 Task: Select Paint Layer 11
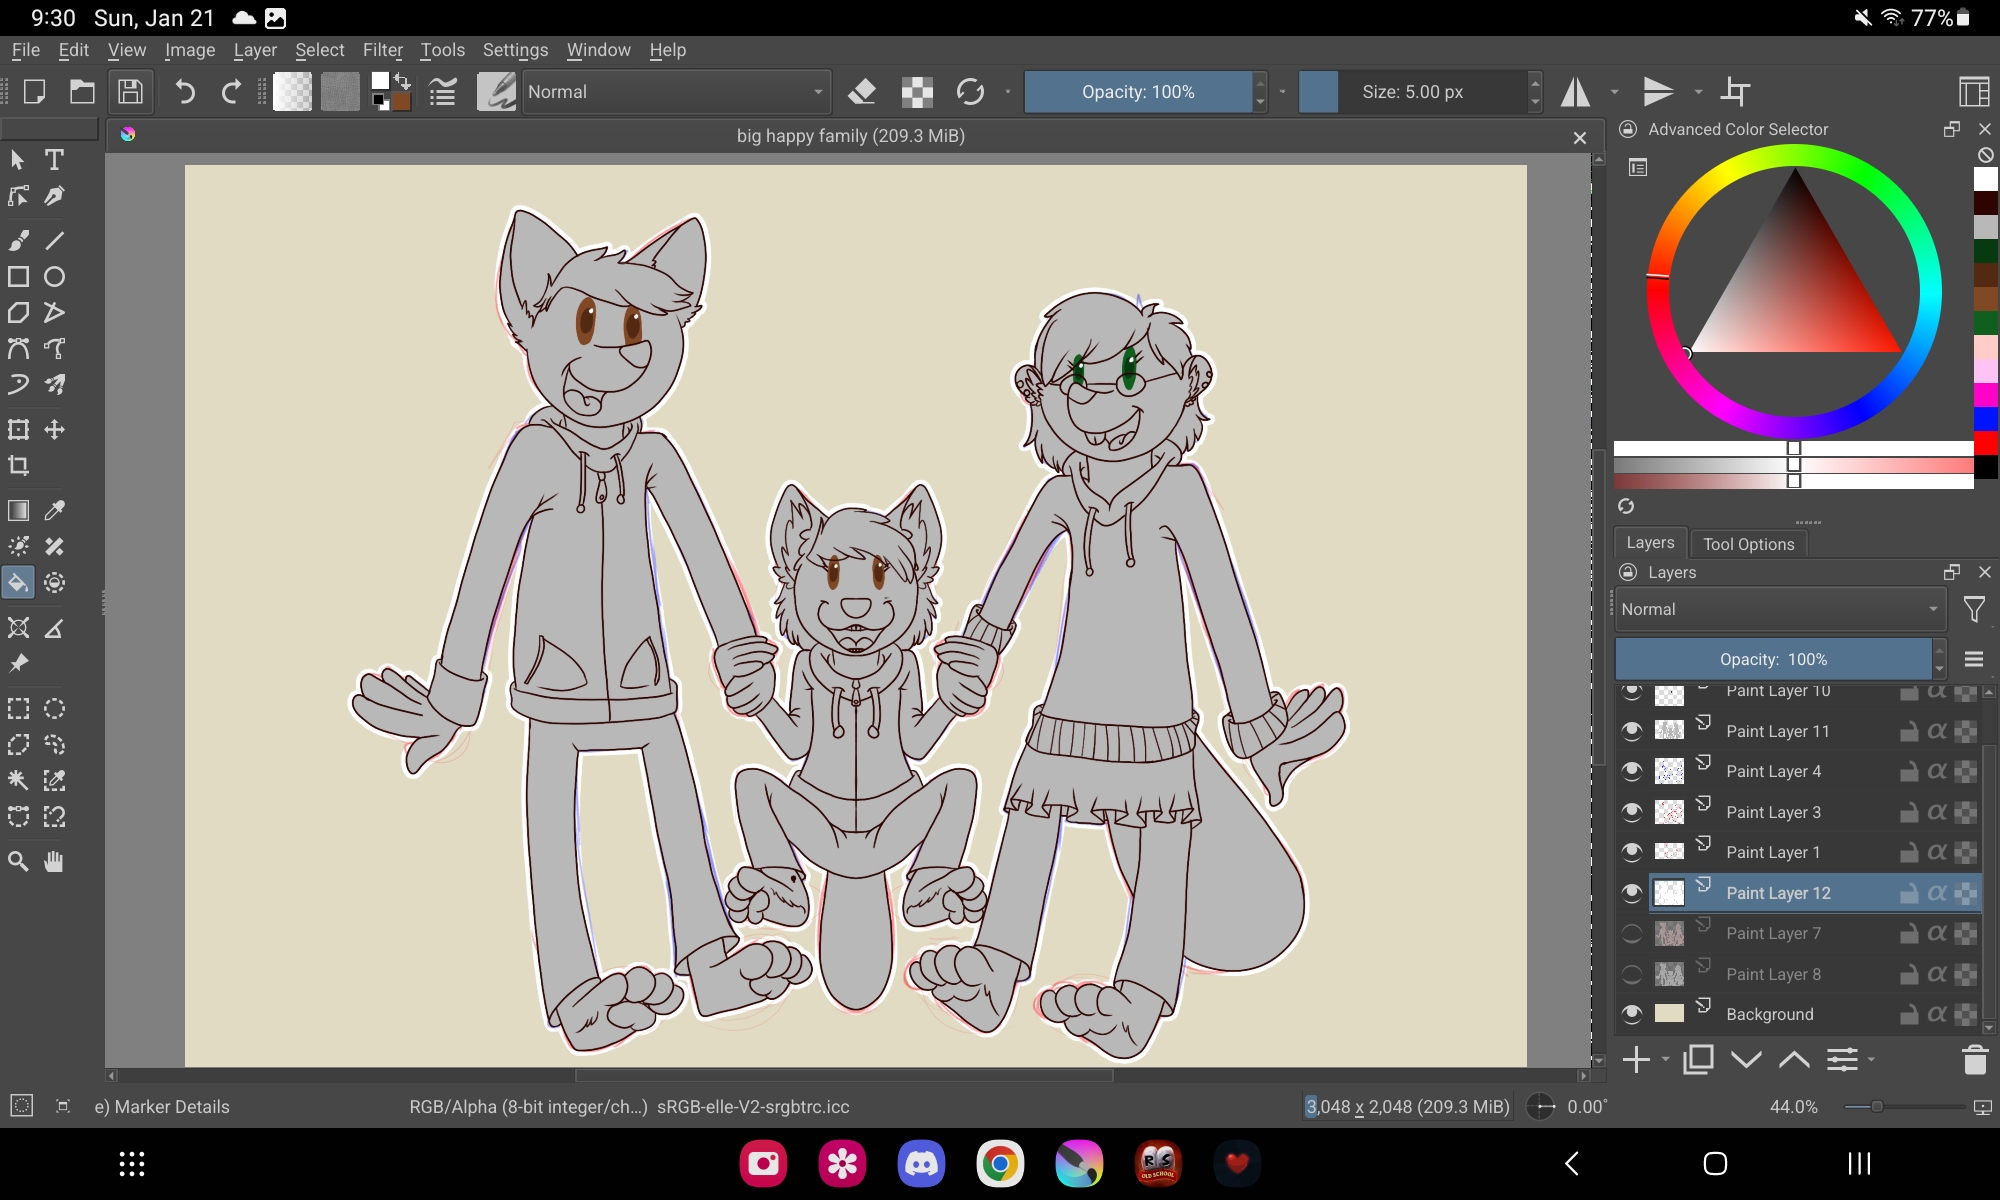[1777, 731]
